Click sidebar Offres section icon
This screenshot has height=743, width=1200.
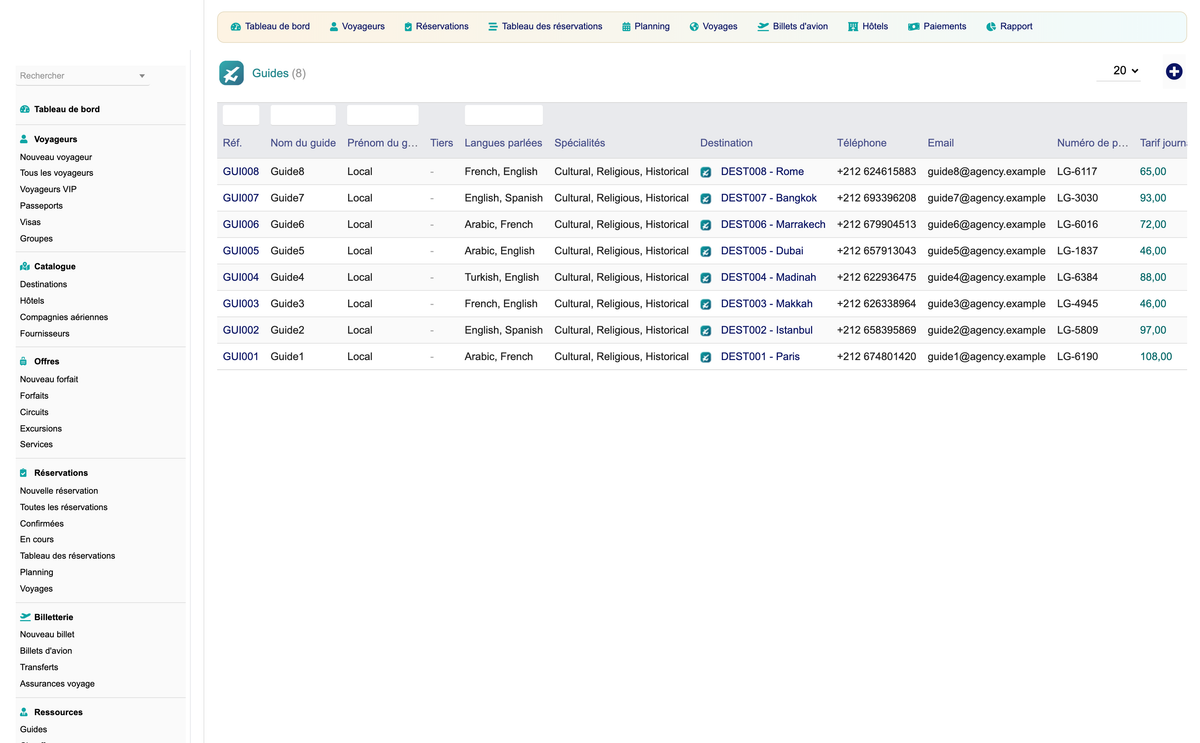(24, 362)
